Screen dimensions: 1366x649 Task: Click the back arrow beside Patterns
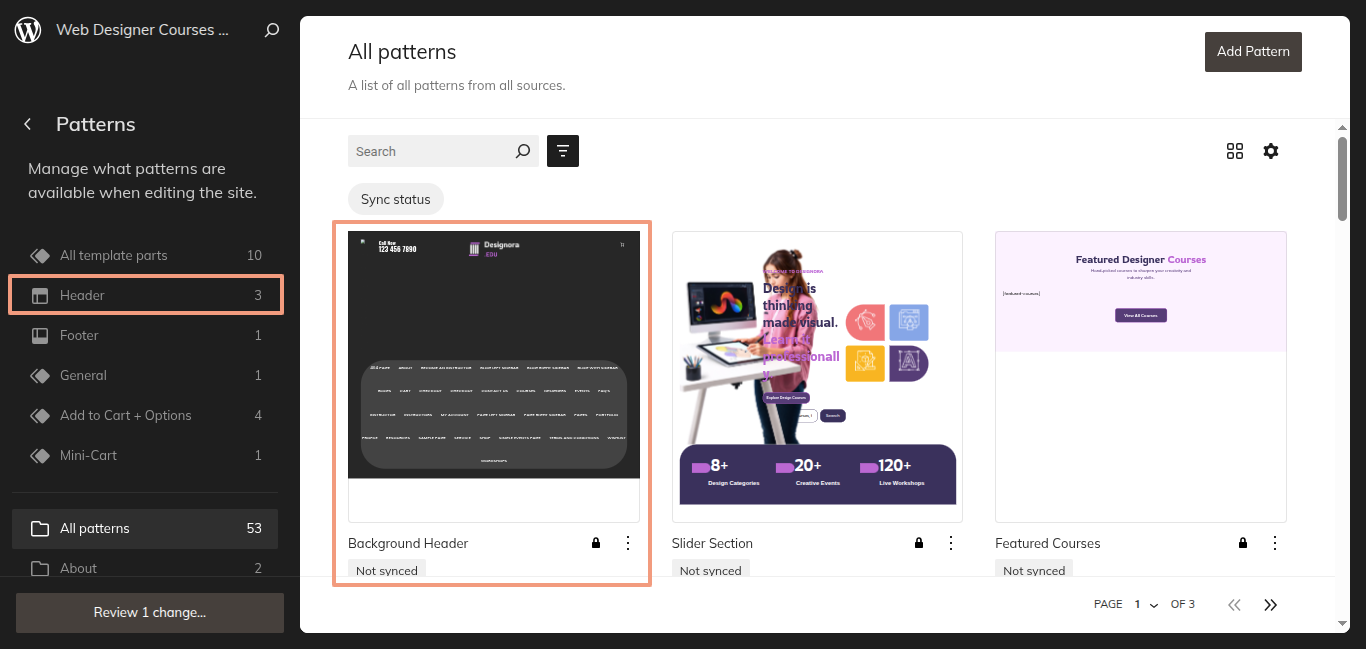[x=28, y=124]
